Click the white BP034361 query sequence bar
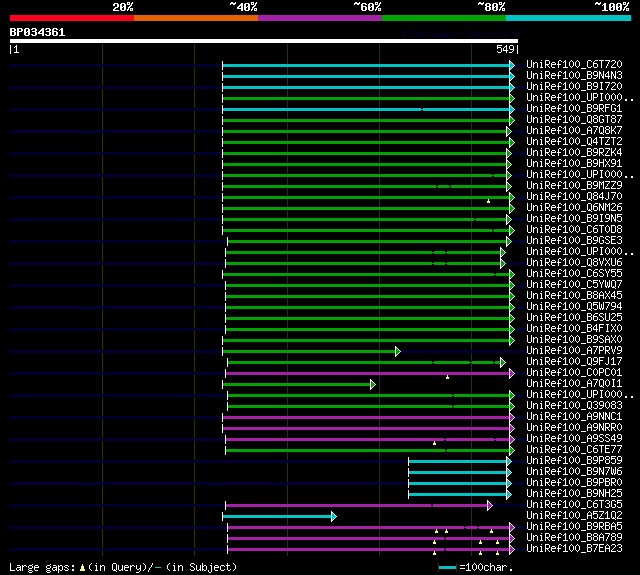640x575 pixels. pyautogui.click(x=264, y=41)
